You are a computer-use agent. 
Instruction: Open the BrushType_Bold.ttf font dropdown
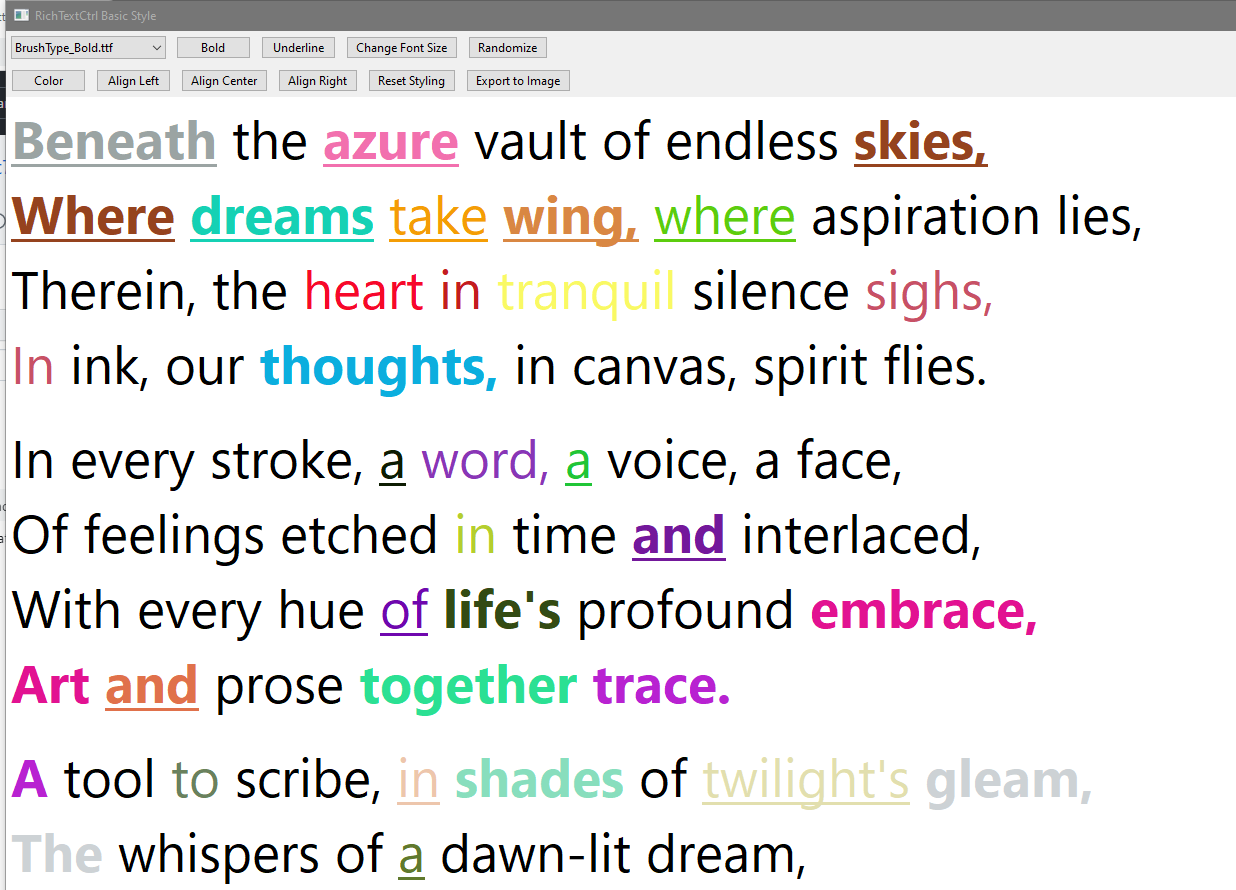87,47
